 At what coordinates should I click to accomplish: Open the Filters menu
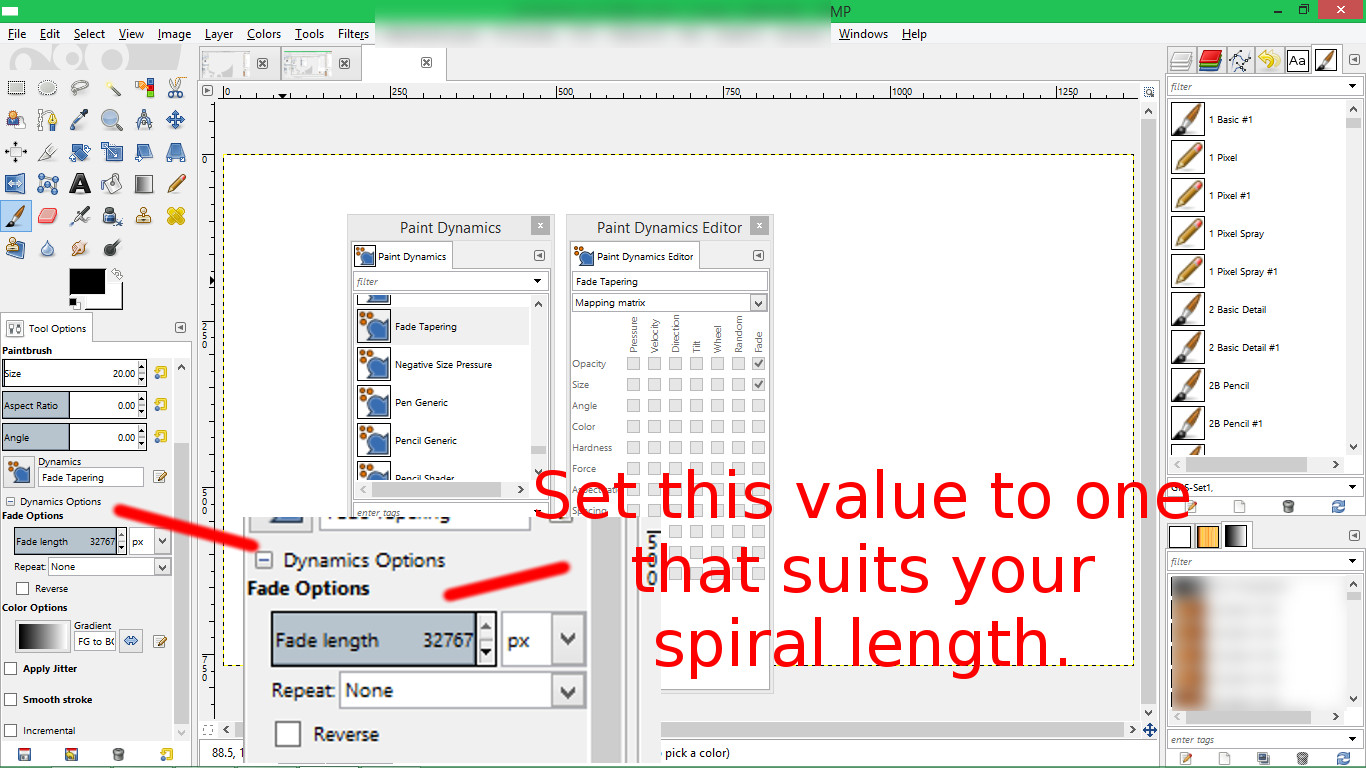(x=353, y=34)
